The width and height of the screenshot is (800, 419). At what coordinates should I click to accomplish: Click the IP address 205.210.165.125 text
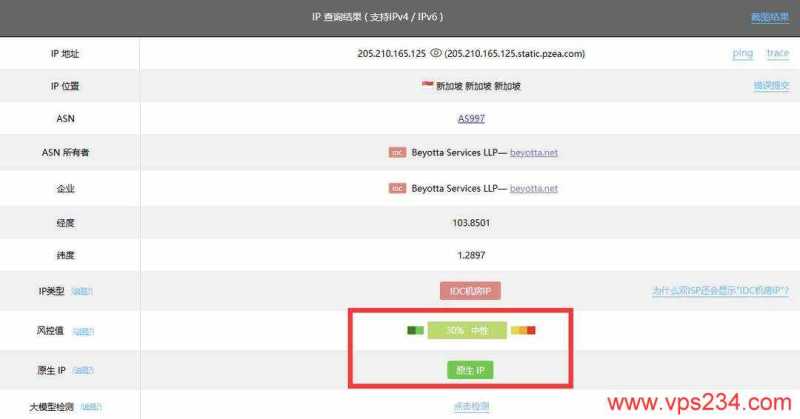pyautogui.click(x=391, y=54)
